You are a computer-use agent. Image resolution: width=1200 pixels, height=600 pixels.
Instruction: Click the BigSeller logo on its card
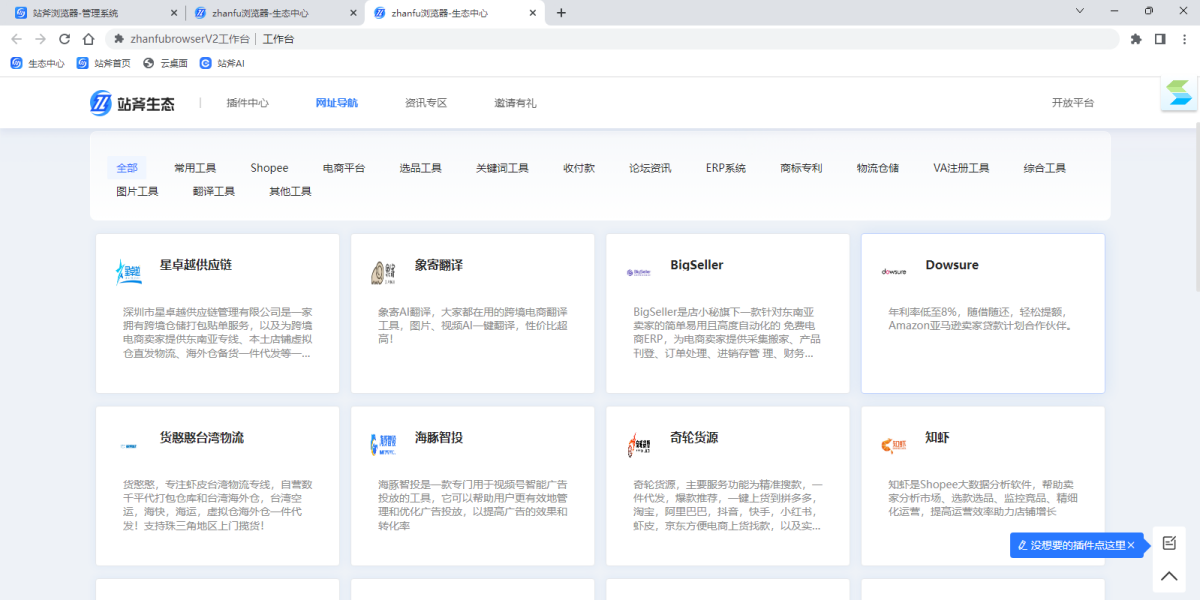point(637,270)
